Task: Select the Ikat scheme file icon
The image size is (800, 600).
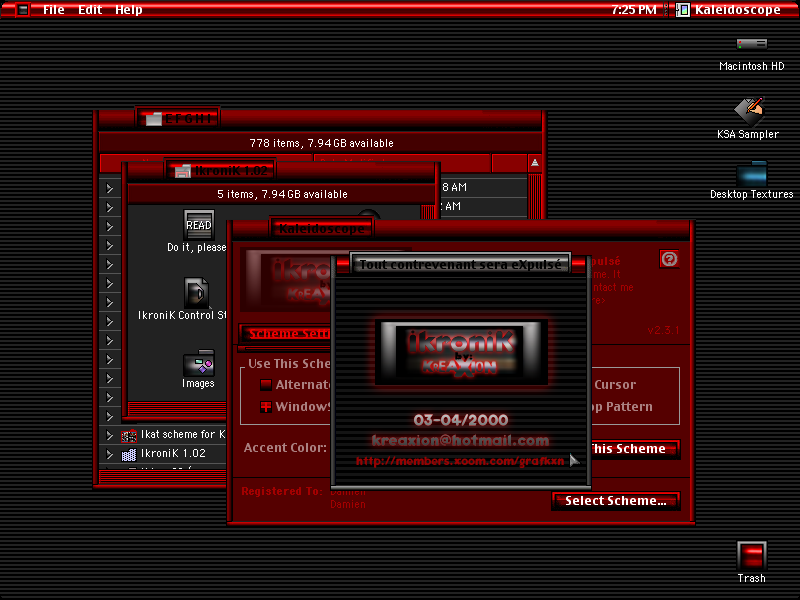Action: click(x=129, y=436)
